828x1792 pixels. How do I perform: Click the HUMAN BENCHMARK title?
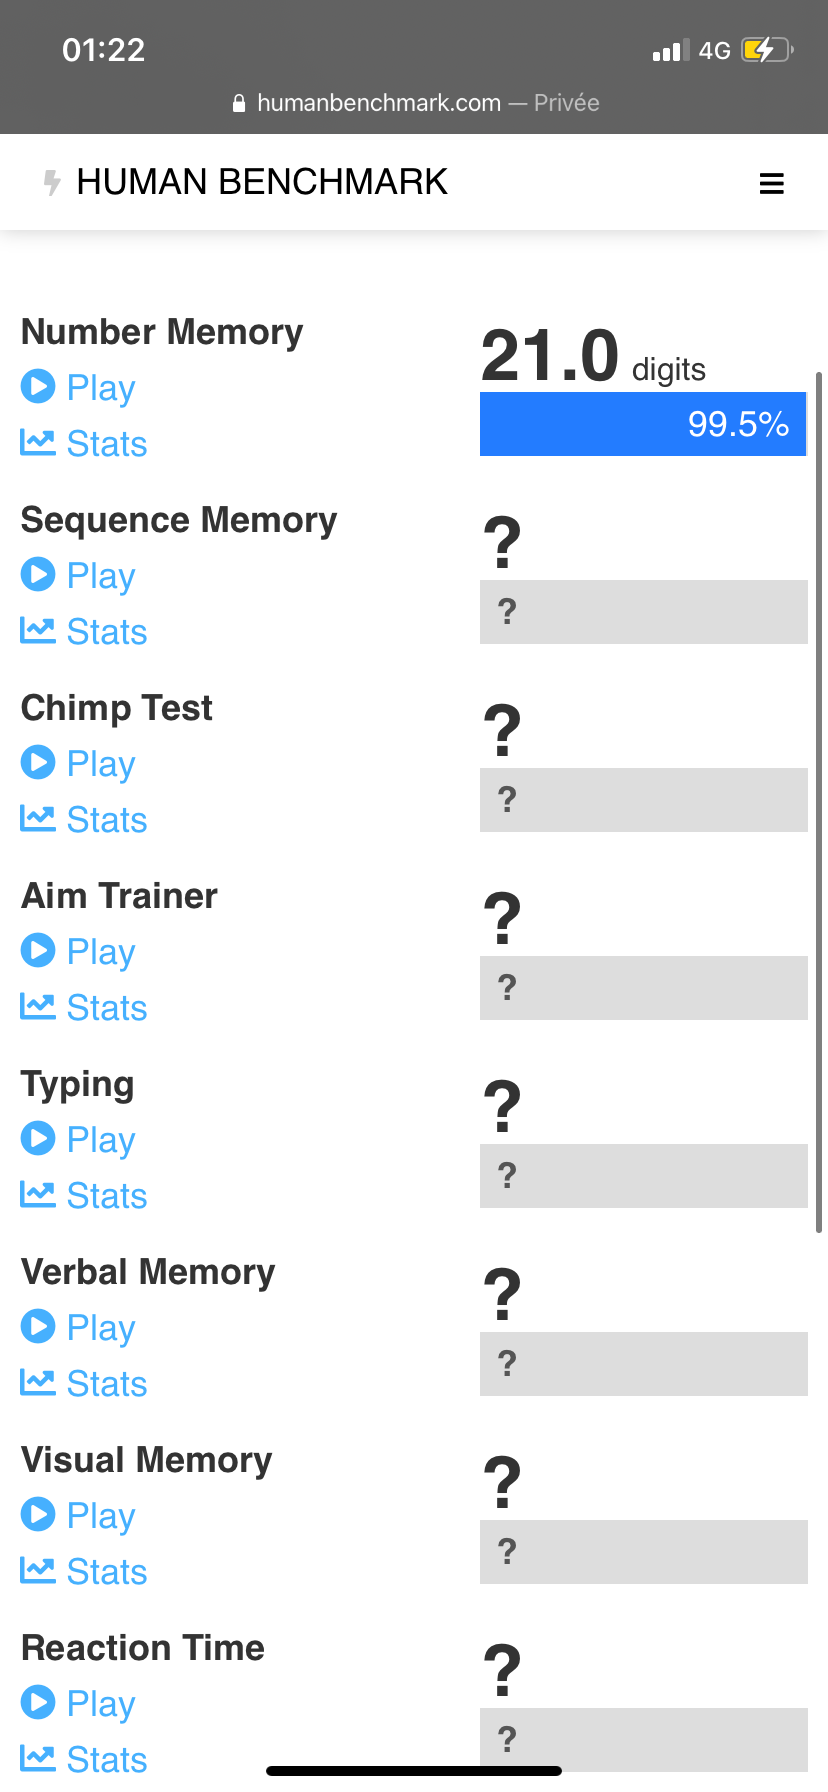click(262, 182)
